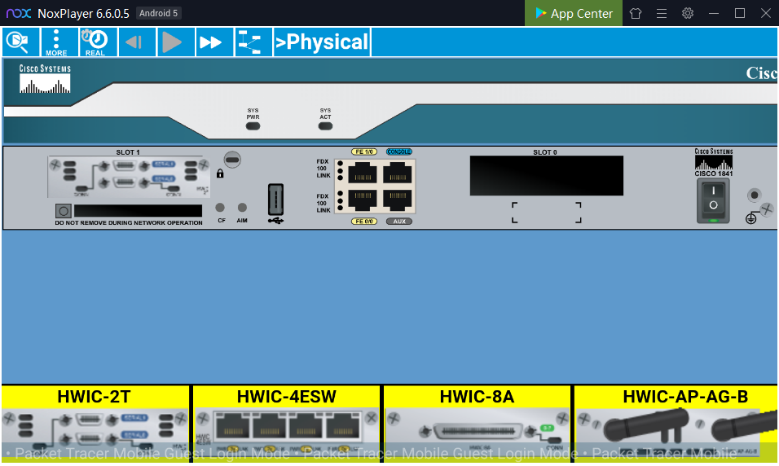The width and height of the screenshot is (779, 466).
Task: Open the >Physical view tab
Action: click(x=322, y=42)
